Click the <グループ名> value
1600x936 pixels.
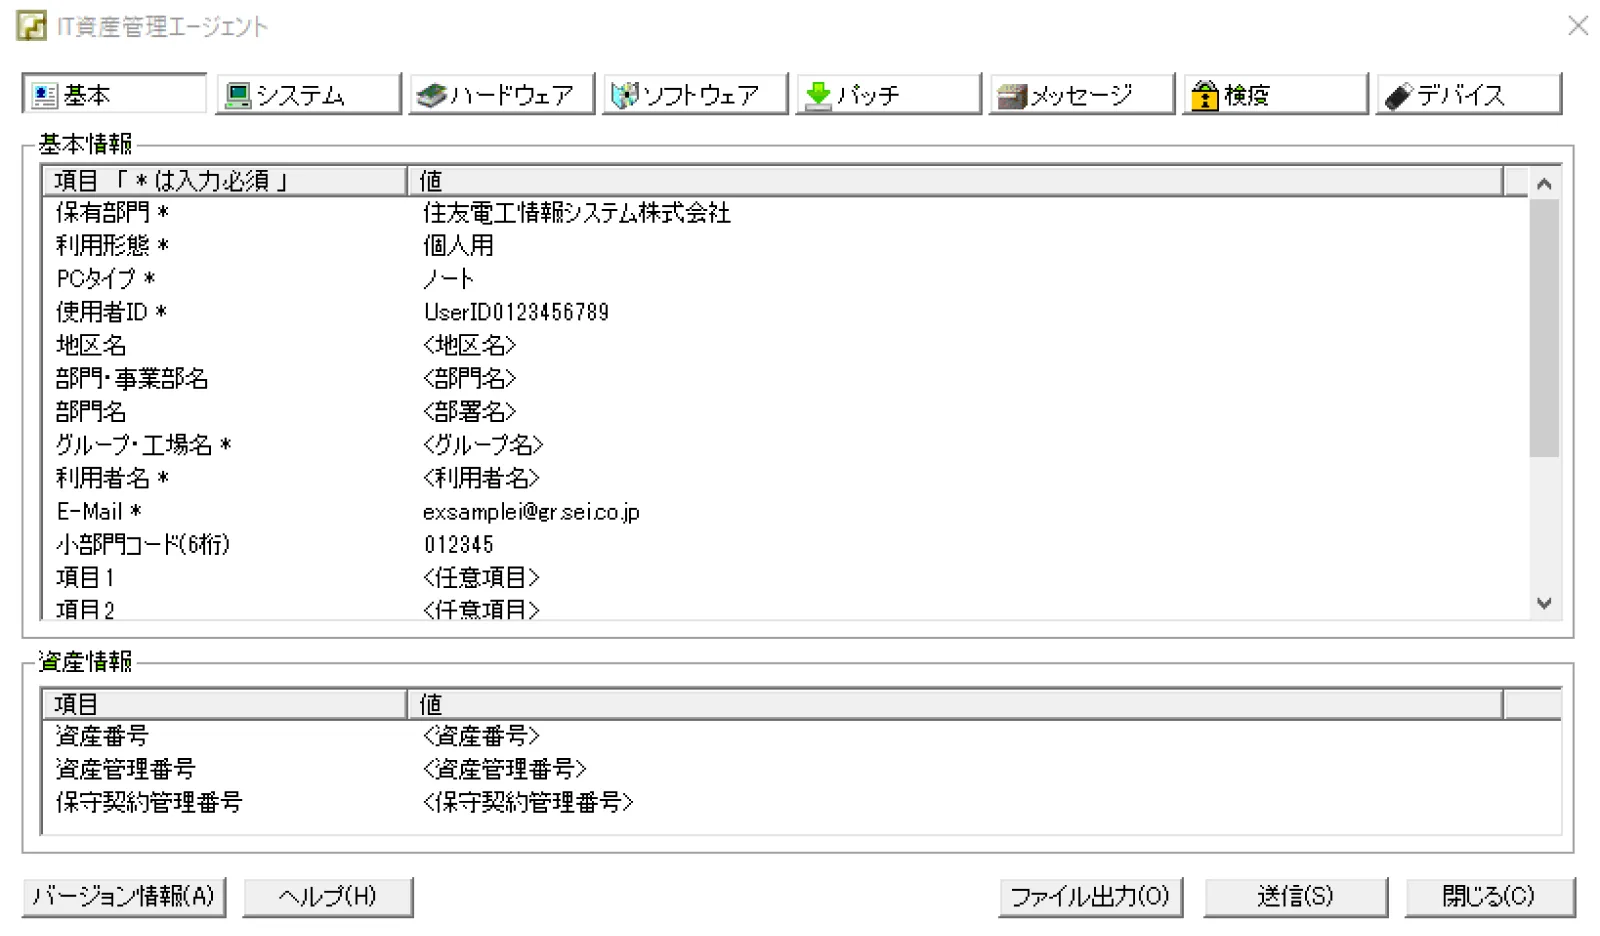tap(483, 444)
